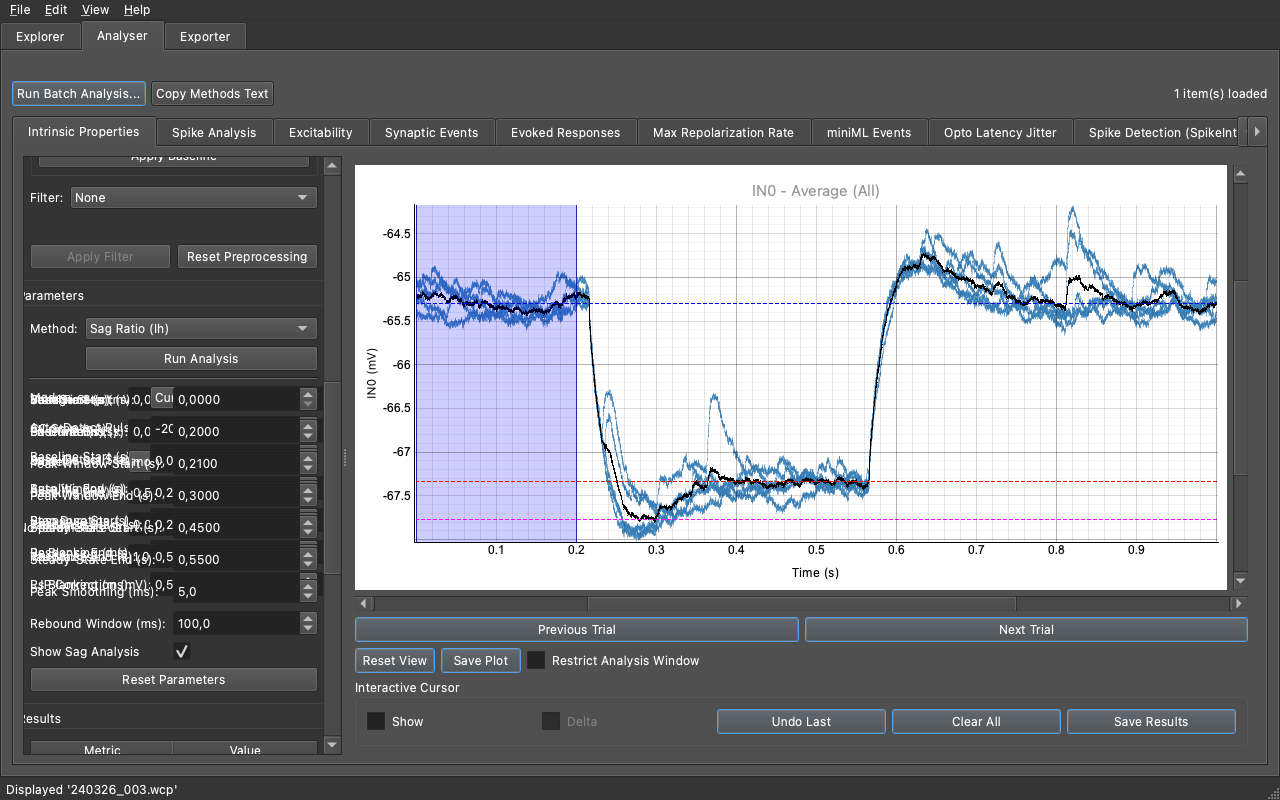Open the Method dropdown Sag Ratio (Ih)
Screen dimensions: 1280x800
pyautogui.click(x=201, y=329)
